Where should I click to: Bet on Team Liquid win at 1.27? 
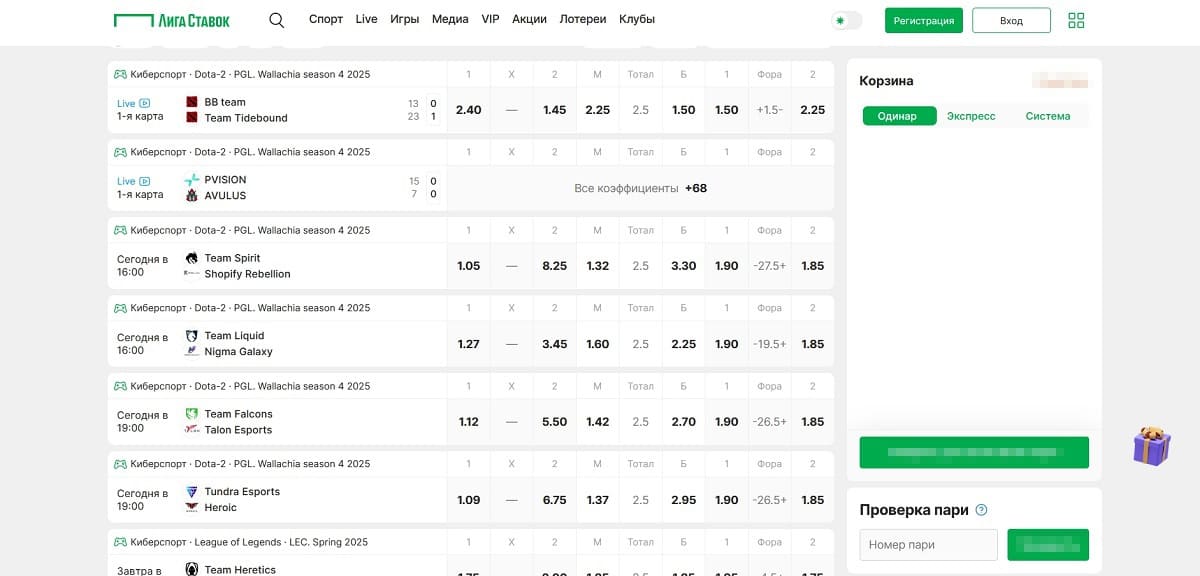pos(468,344)
